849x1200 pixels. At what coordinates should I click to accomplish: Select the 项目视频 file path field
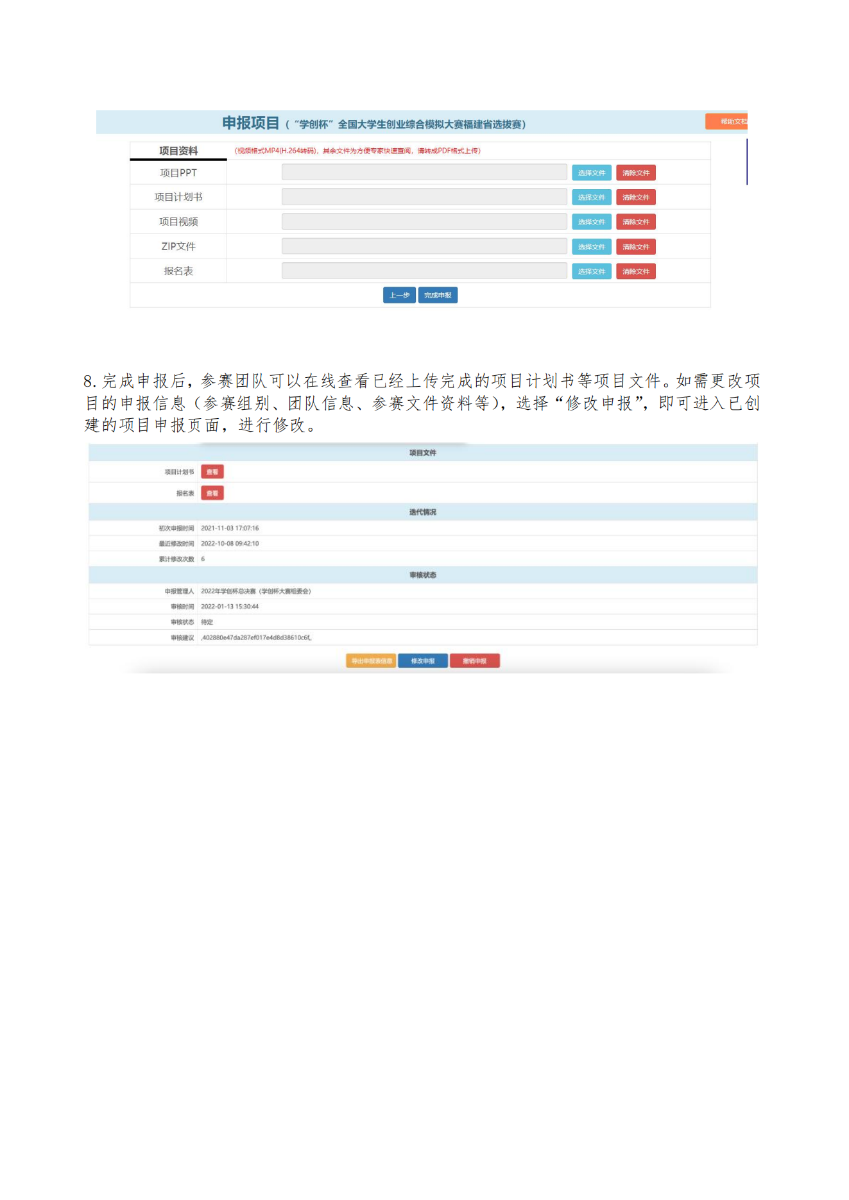tap(424, 222)
